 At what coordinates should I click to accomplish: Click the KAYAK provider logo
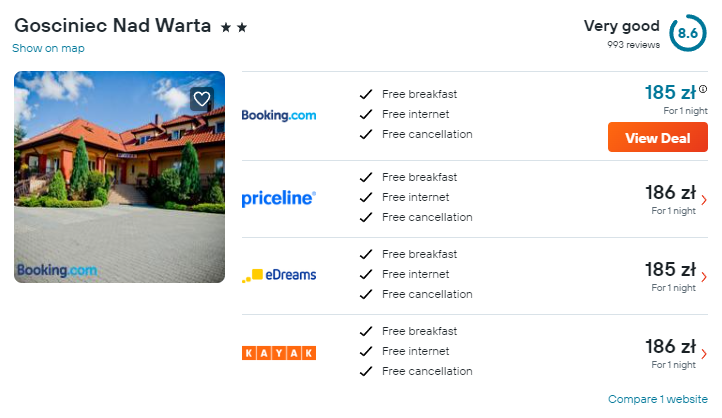click(279, 353)
